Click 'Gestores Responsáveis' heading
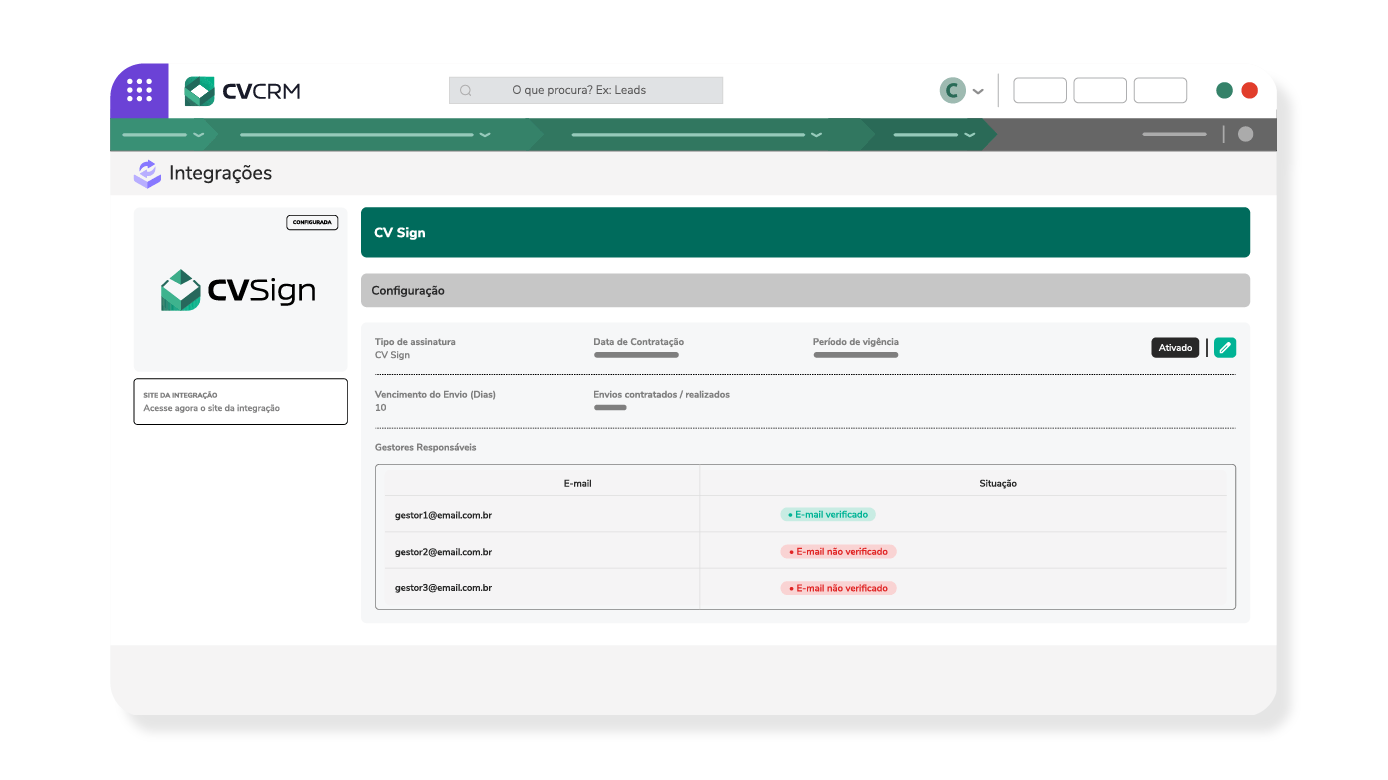This screenshot has height=780, width=1388. click(426, 447)
